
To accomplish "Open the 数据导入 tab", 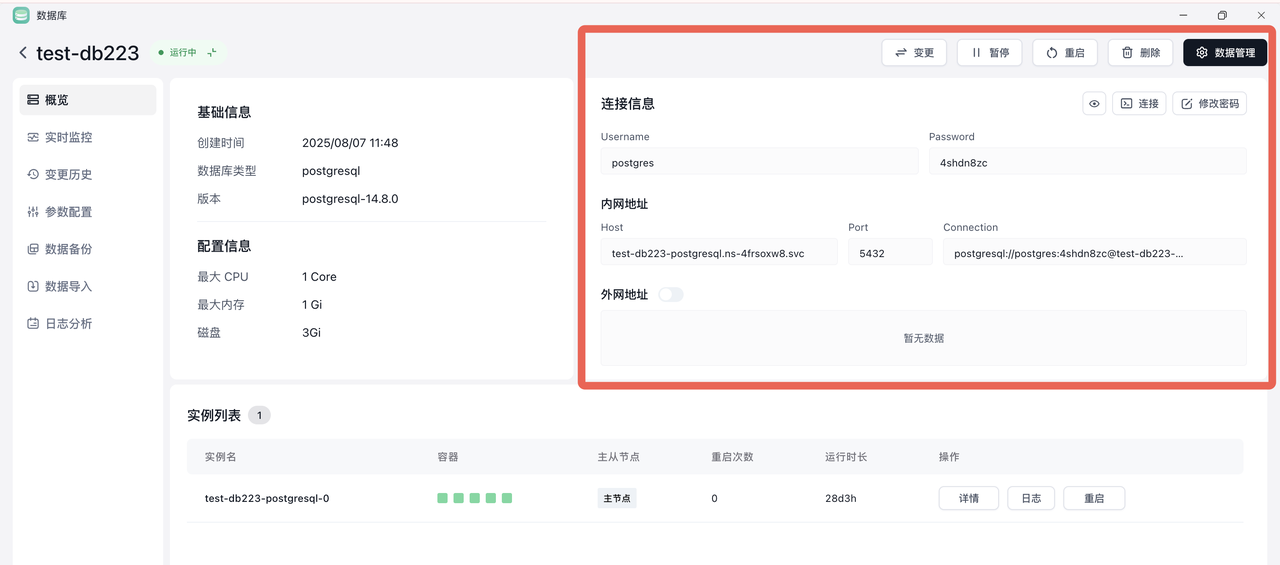I will [x=87, y=286].
